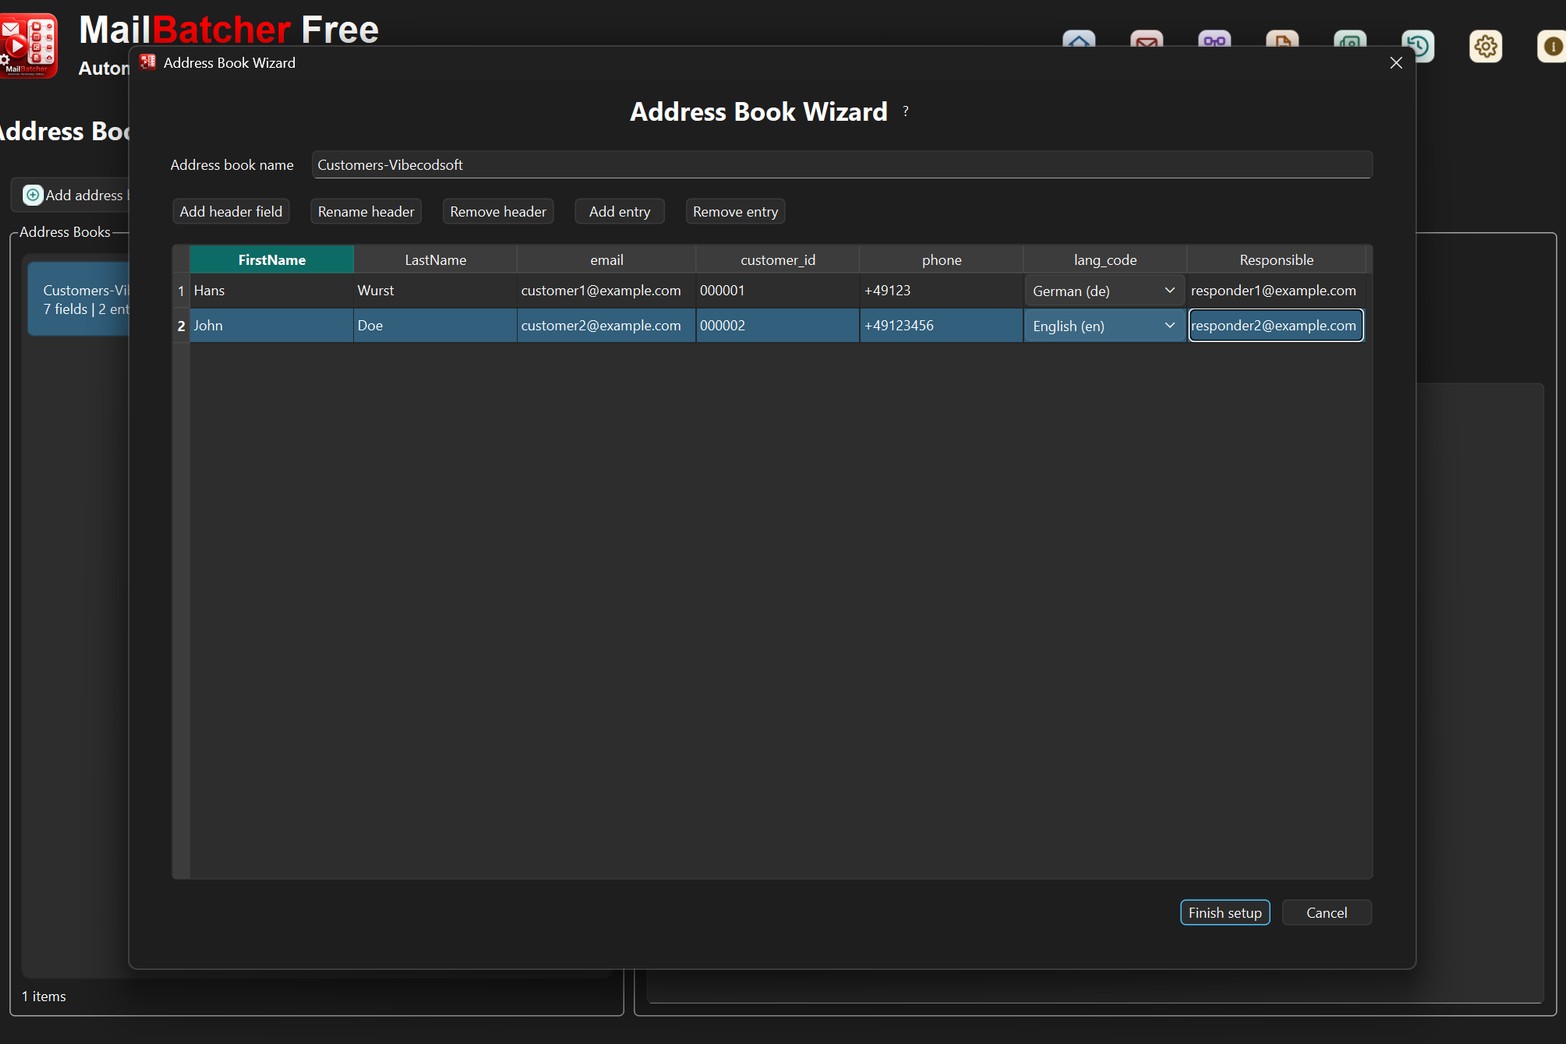Select the Responsible column header

[1276, 260]
